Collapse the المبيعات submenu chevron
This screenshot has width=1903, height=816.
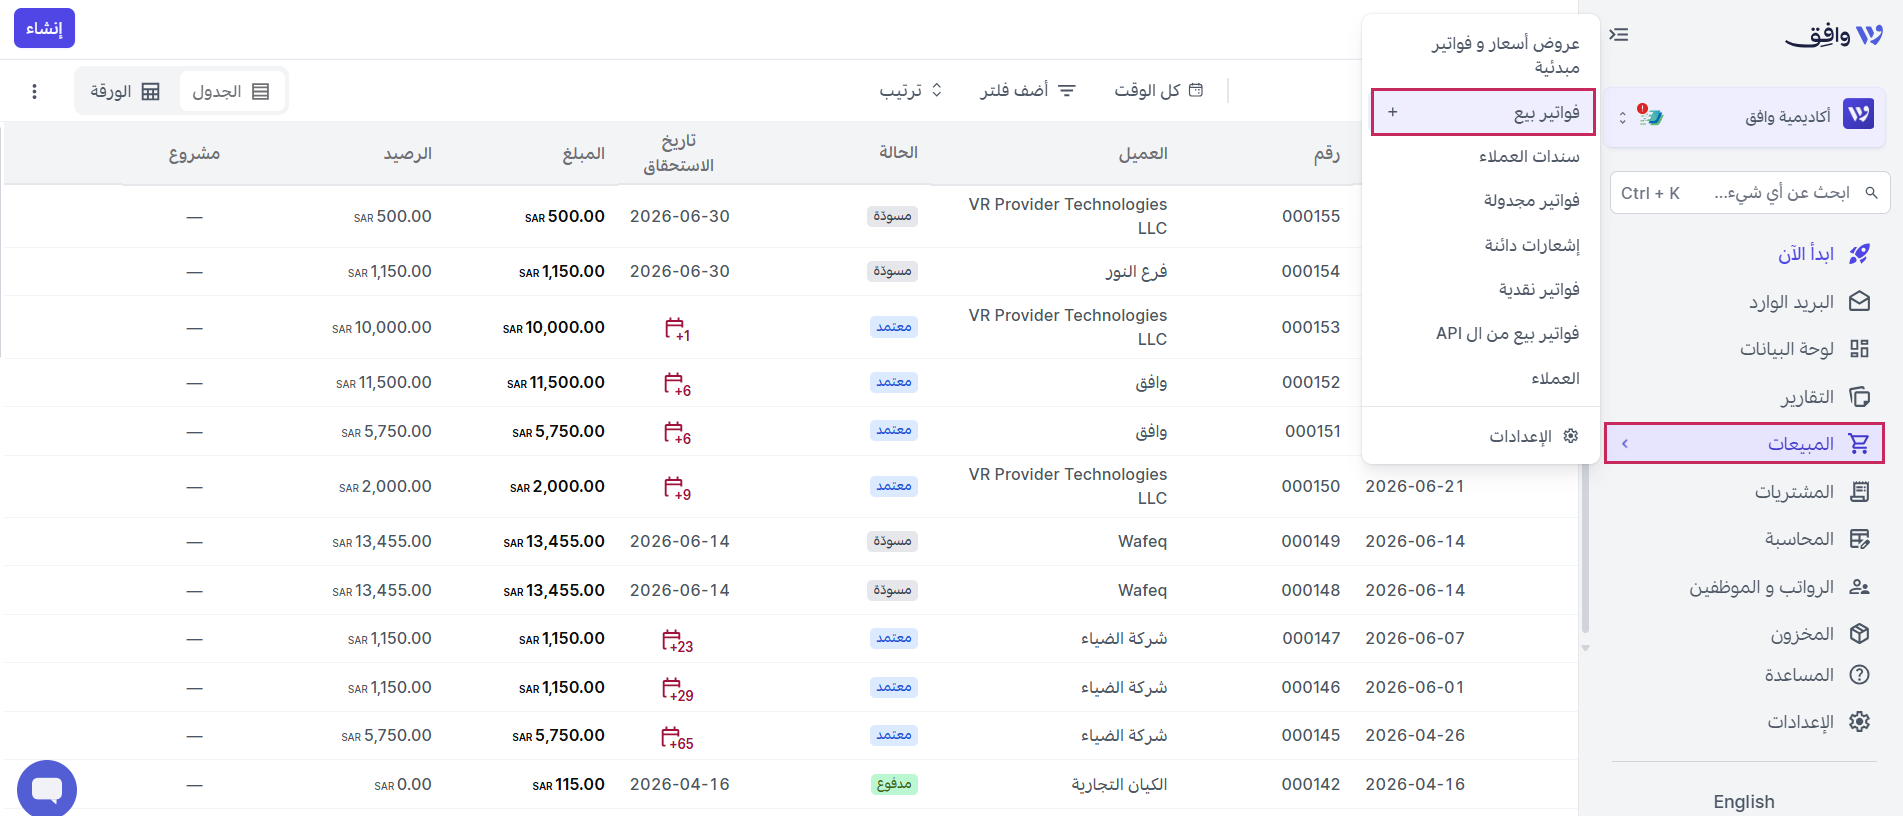tap(1625, 444)
